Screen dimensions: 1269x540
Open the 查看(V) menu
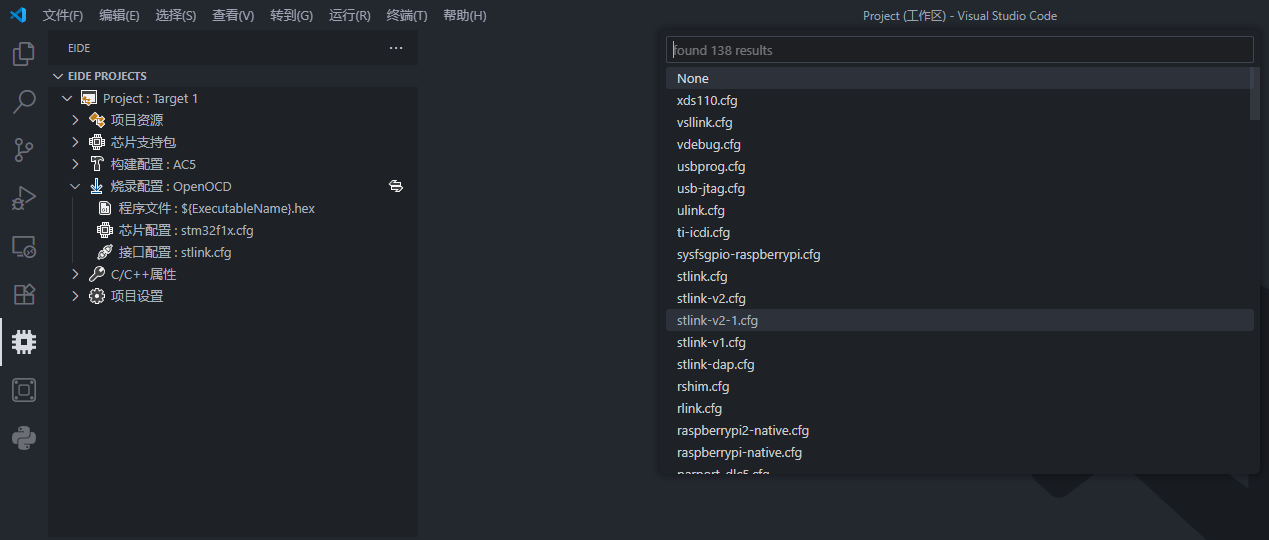pyautogui.click(x=233, y=16)
